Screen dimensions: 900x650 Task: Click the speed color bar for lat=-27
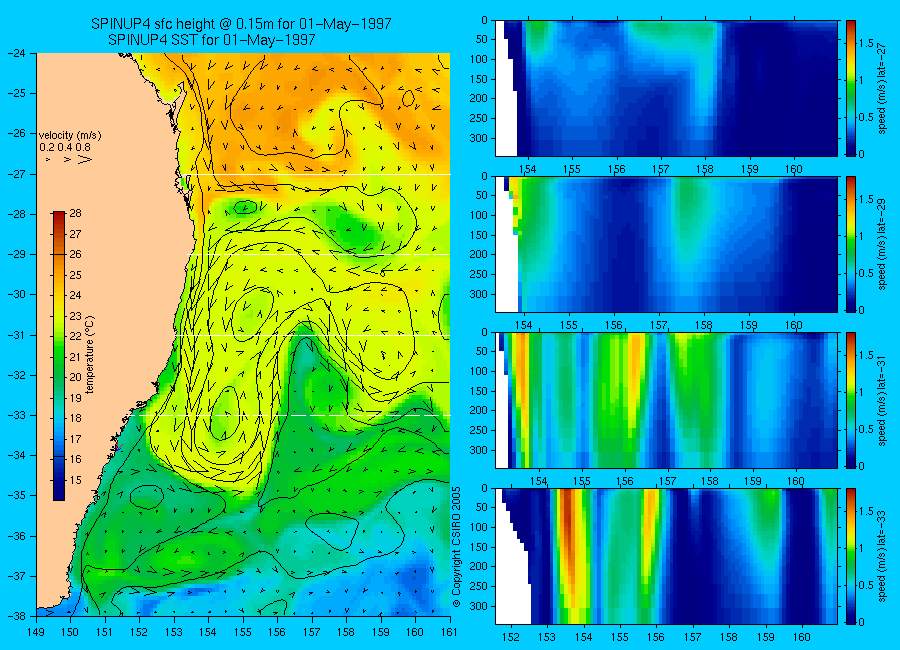[851, 88]
